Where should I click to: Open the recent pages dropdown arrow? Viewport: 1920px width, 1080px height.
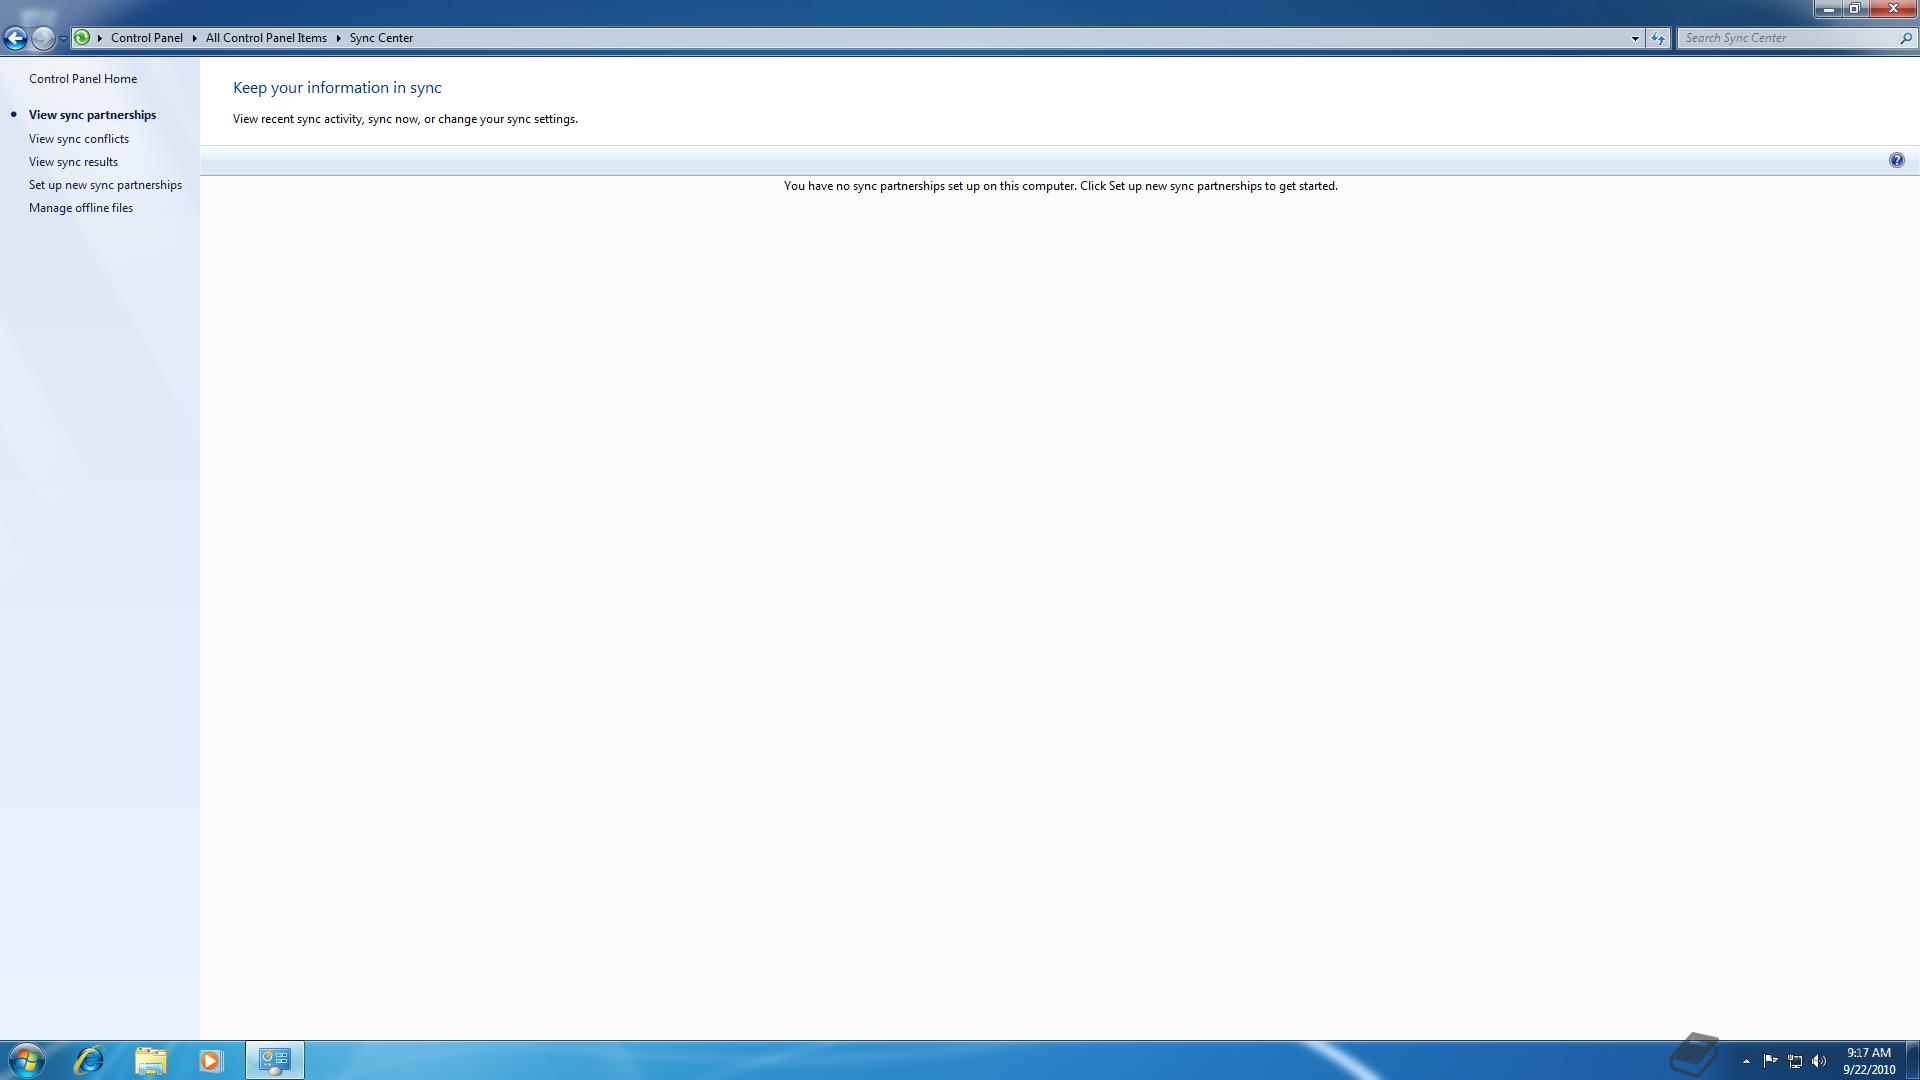[63, 38]
